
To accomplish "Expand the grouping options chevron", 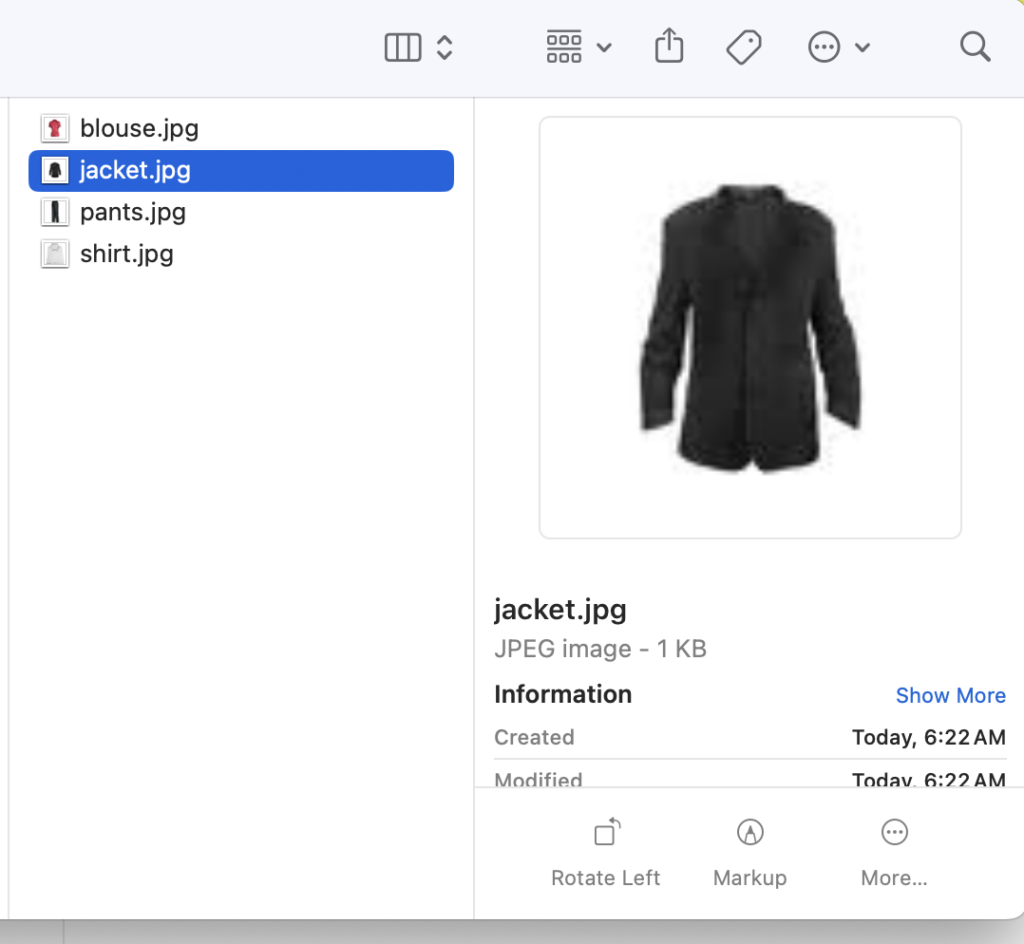I will point(604,47).
